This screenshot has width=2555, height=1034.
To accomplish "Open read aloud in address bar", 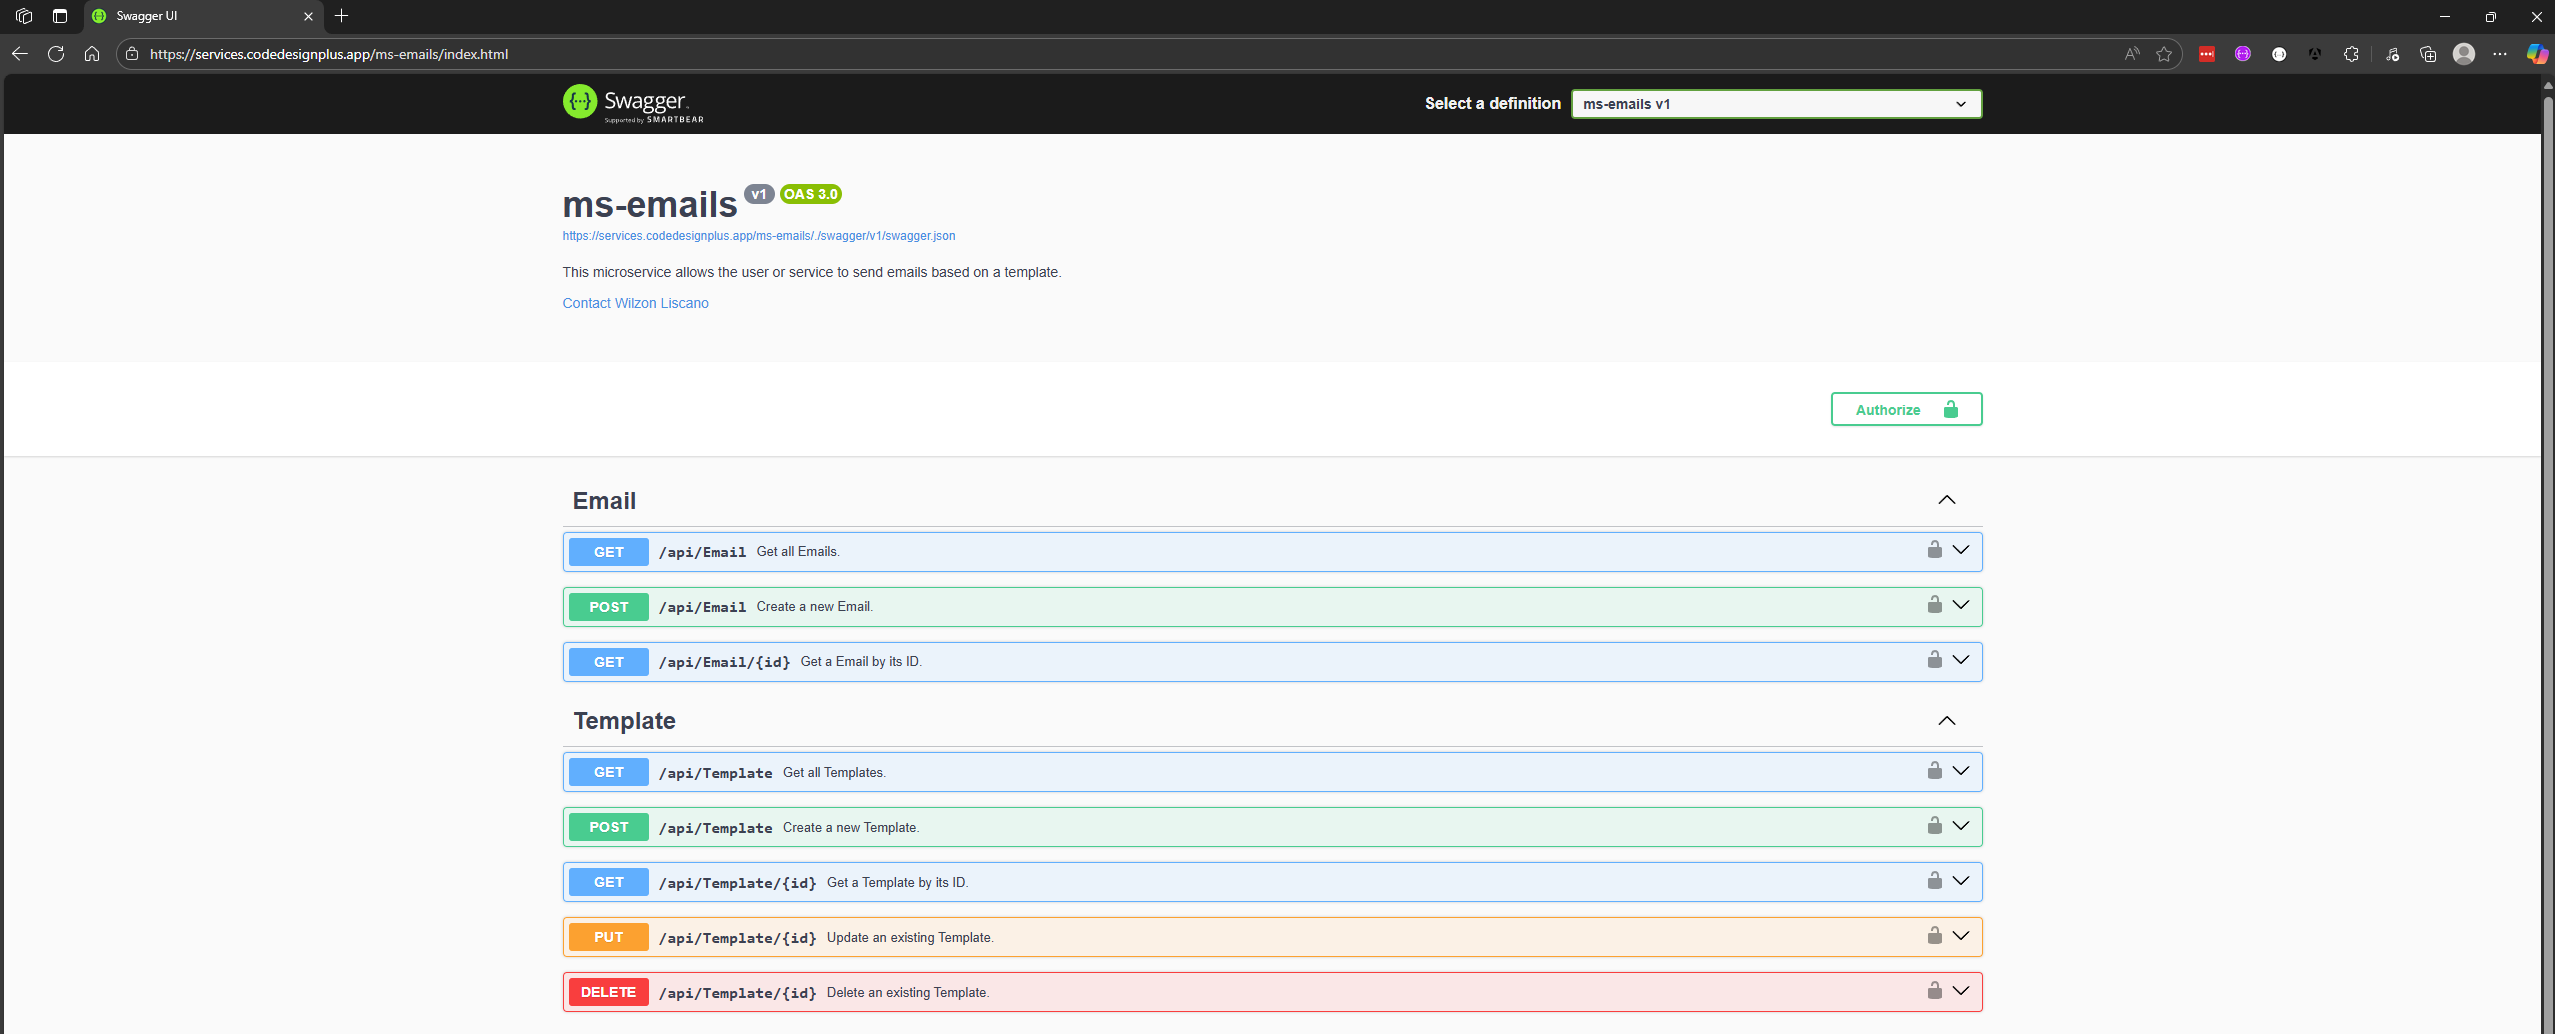I will click(2132, 54).
